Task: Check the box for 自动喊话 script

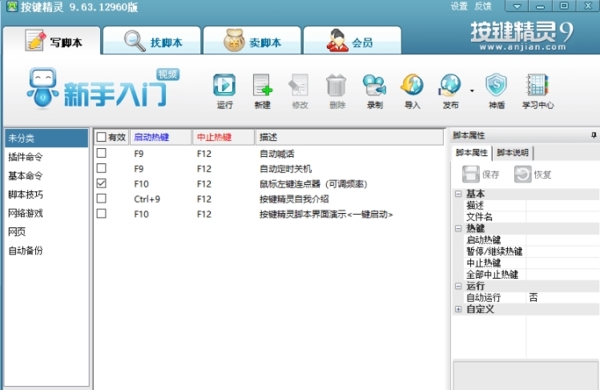Action: point(101,153)
